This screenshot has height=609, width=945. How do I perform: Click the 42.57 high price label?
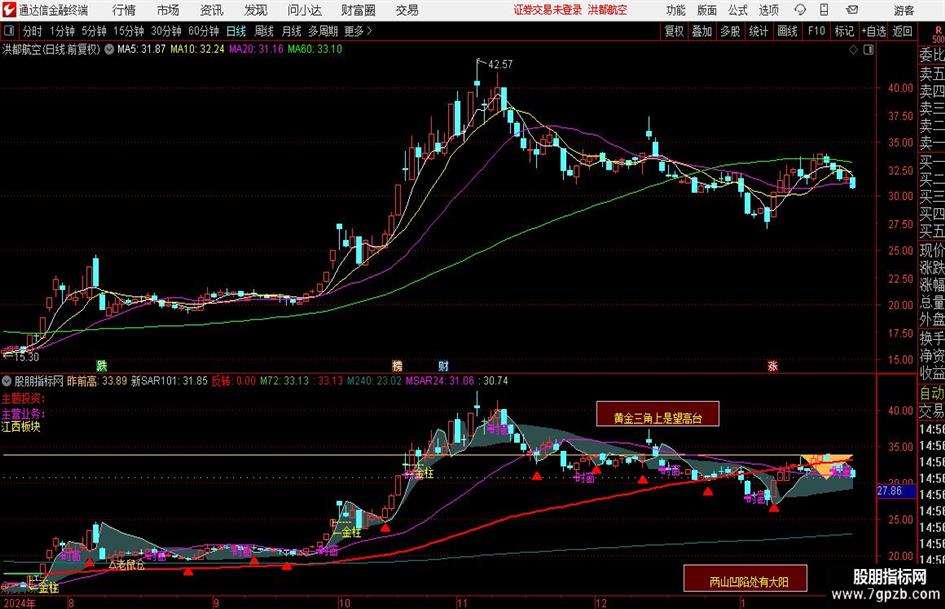coord(500,65)
